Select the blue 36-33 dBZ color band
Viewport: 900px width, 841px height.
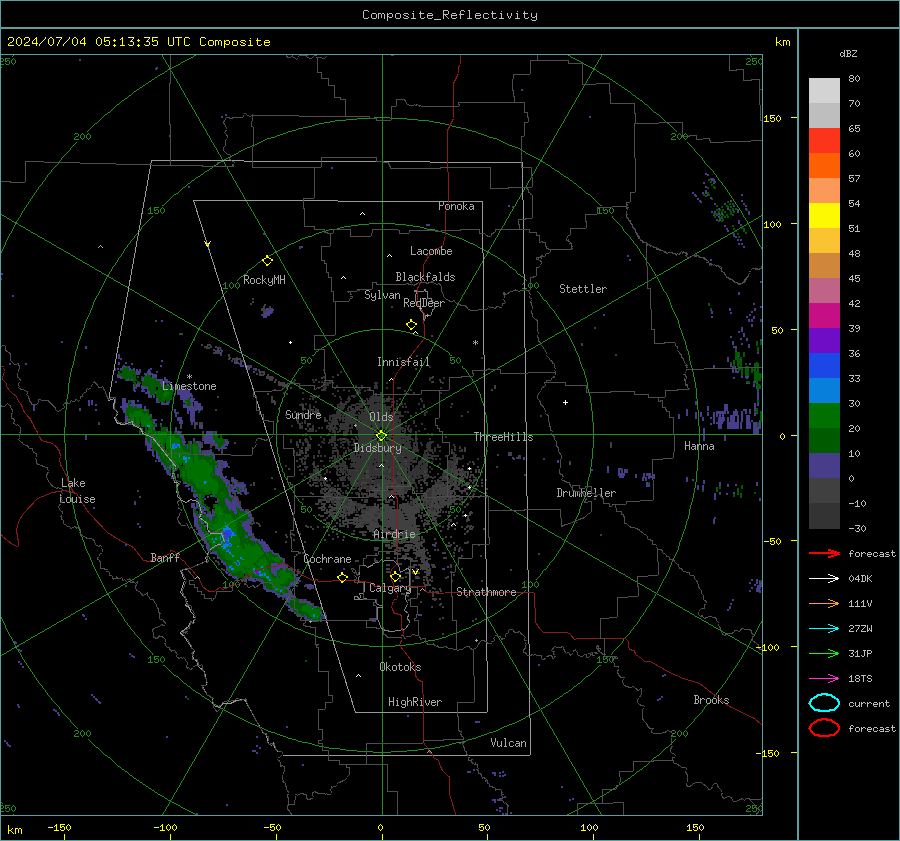824,366
